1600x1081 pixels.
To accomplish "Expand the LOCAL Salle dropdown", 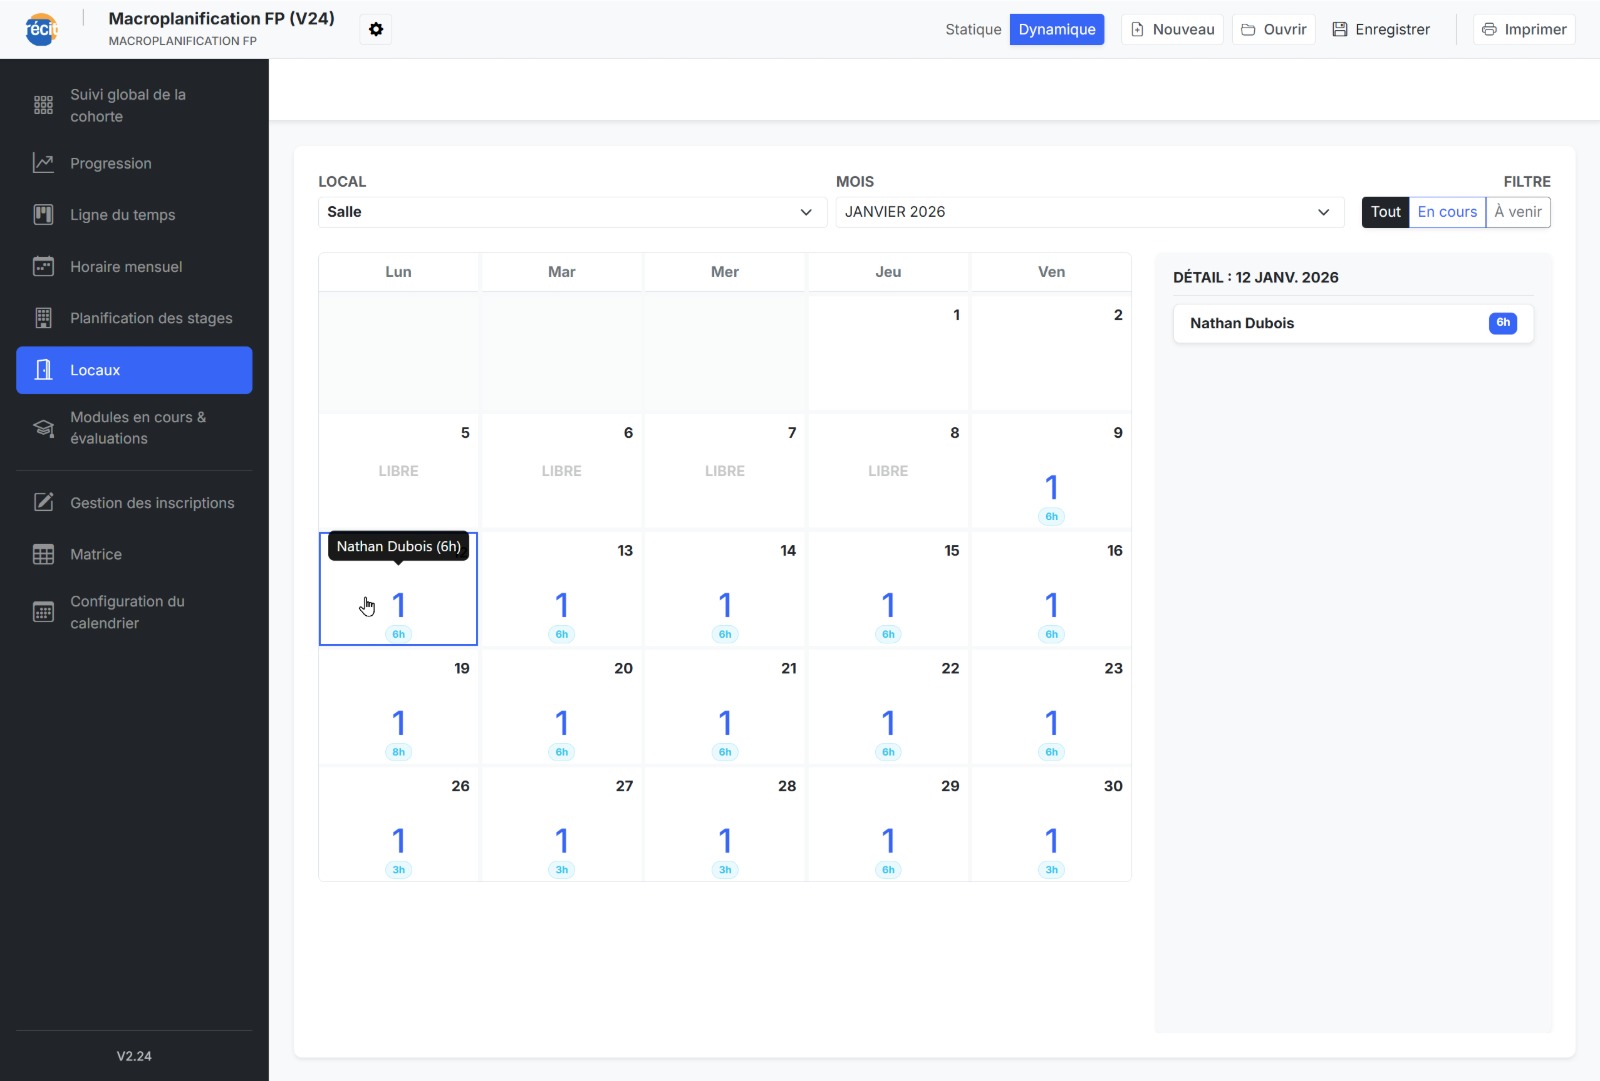I will (571, 212).
